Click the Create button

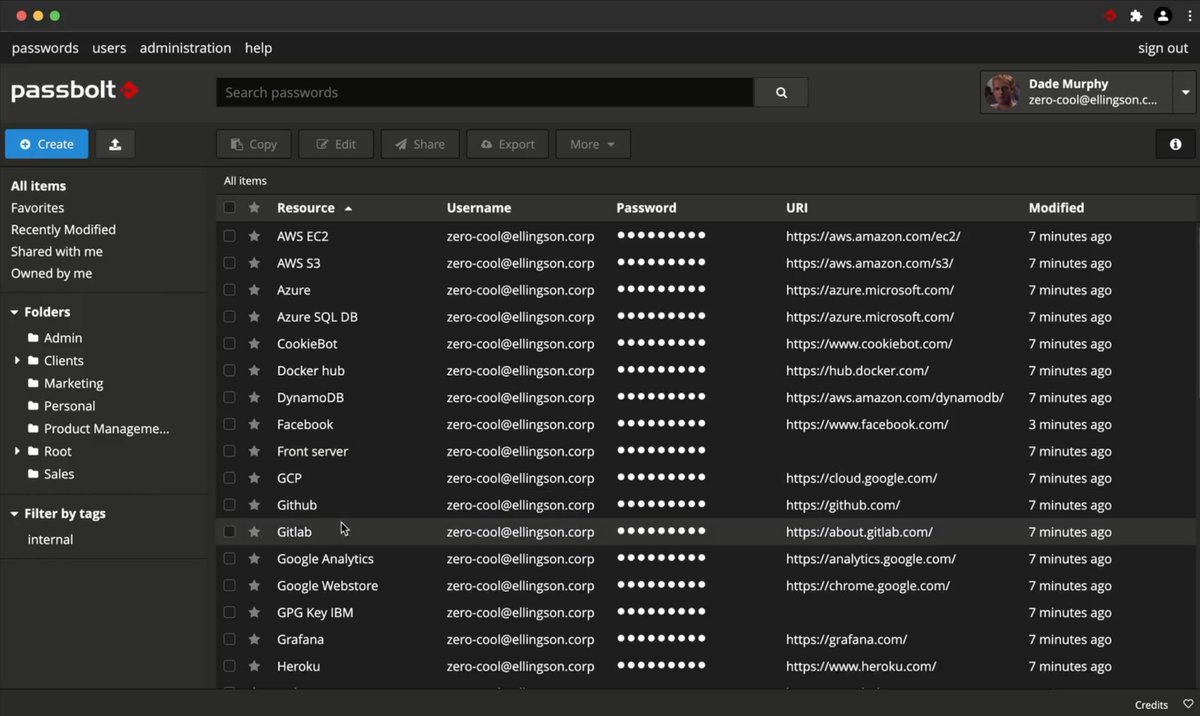[x=46, y=144]
